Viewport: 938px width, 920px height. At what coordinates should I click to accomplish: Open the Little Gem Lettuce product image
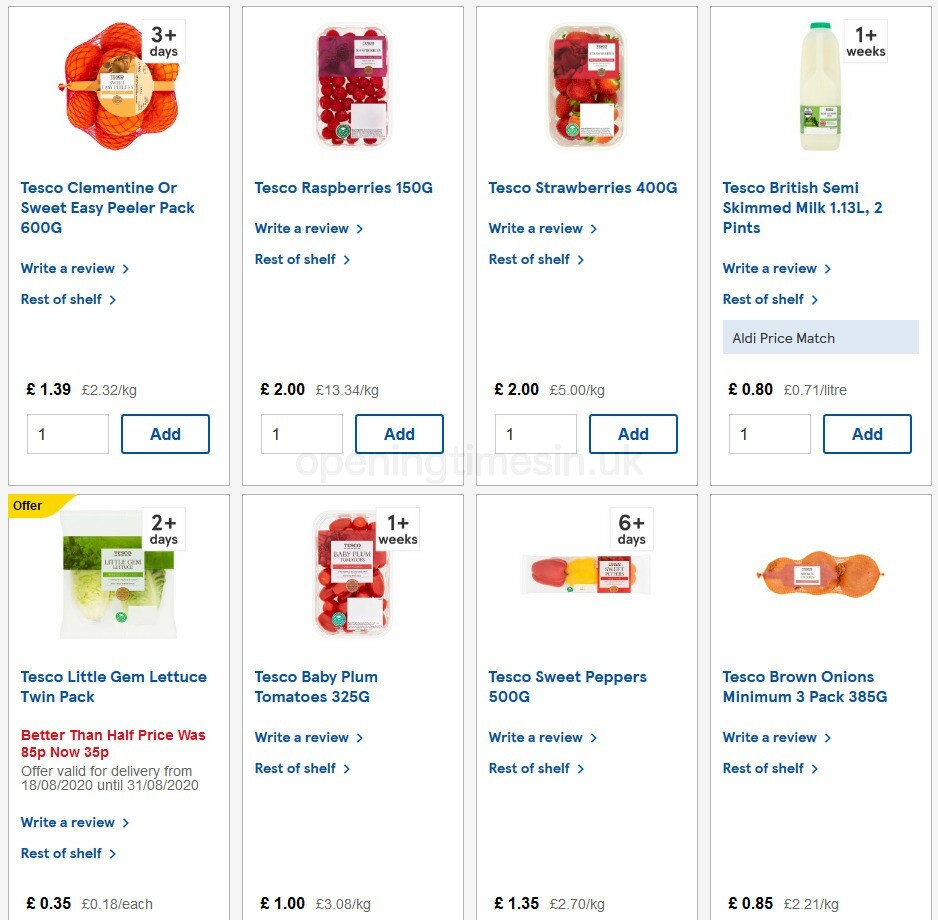pos(118,573)
